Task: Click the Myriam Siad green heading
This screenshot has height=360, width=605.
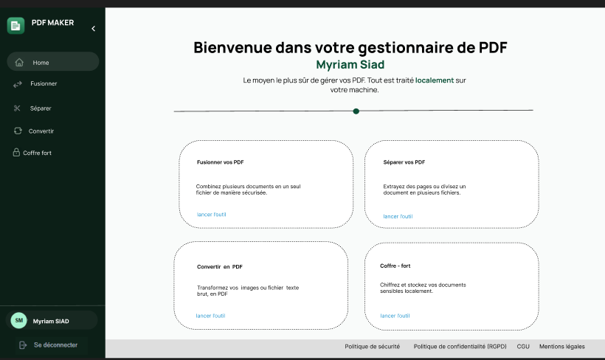Action: click(350, 65)
